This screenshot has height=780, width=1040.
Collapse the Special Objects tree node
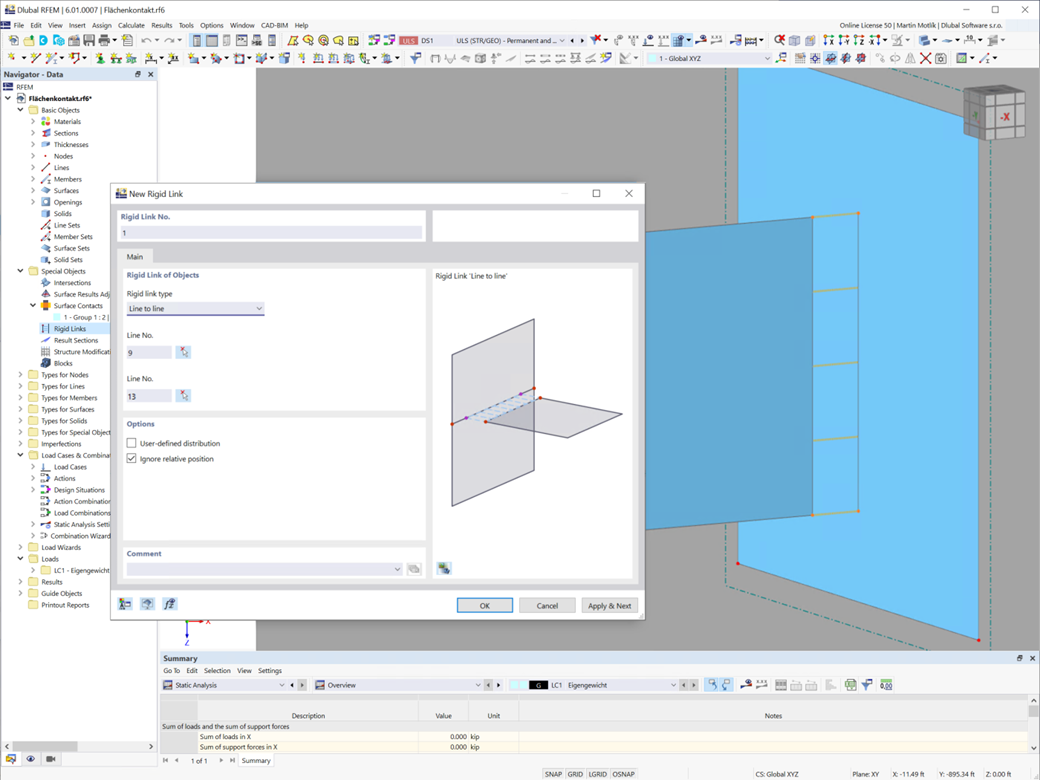(x=21, y=271)
